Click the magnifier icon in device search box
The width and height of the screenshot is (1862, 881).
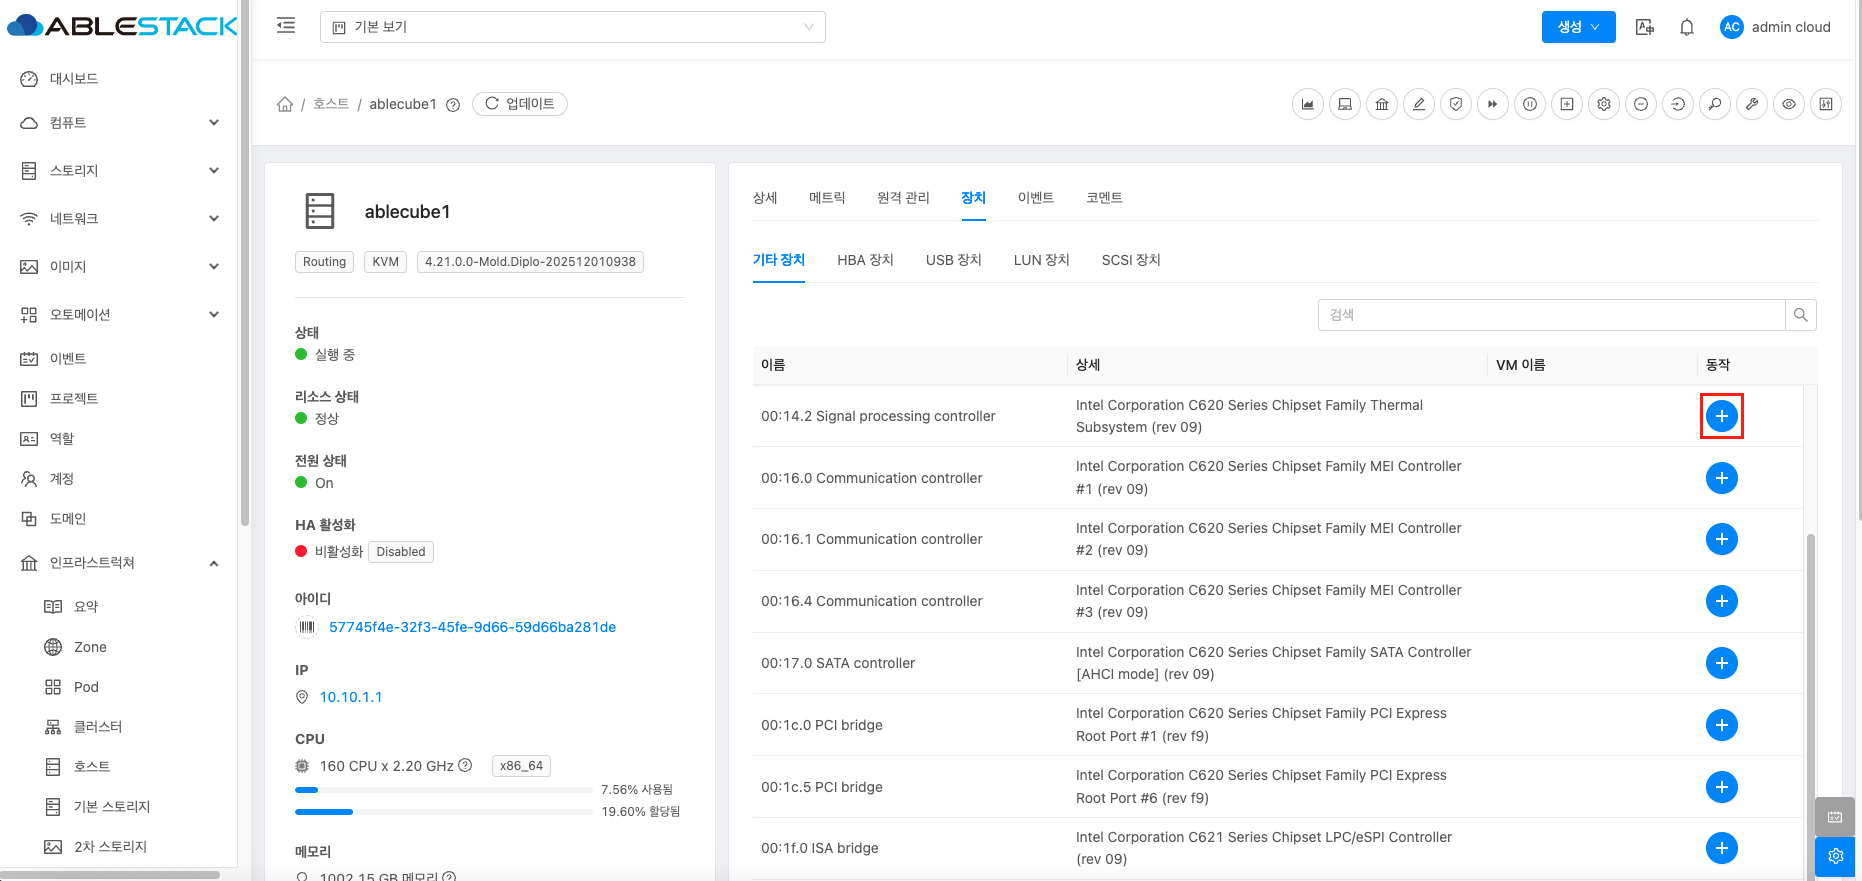coord(1800,315)
